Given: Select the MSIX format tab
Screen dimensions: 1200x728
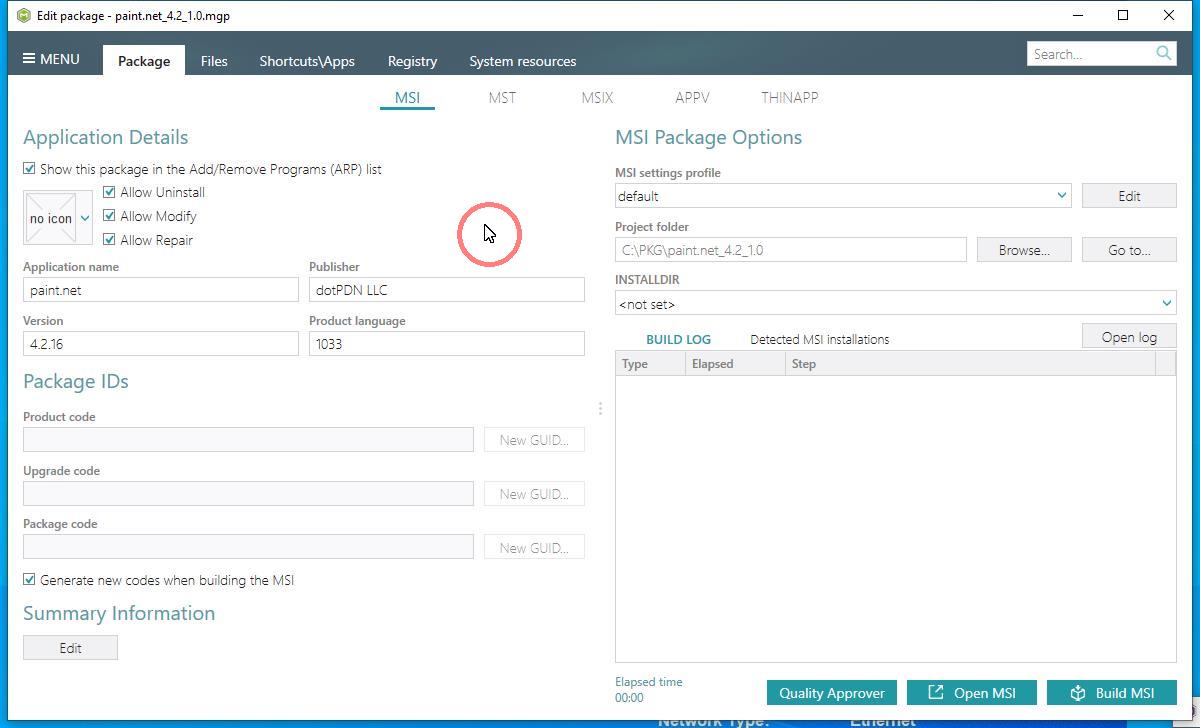Looking at the screenshot, I should (597, 97).
